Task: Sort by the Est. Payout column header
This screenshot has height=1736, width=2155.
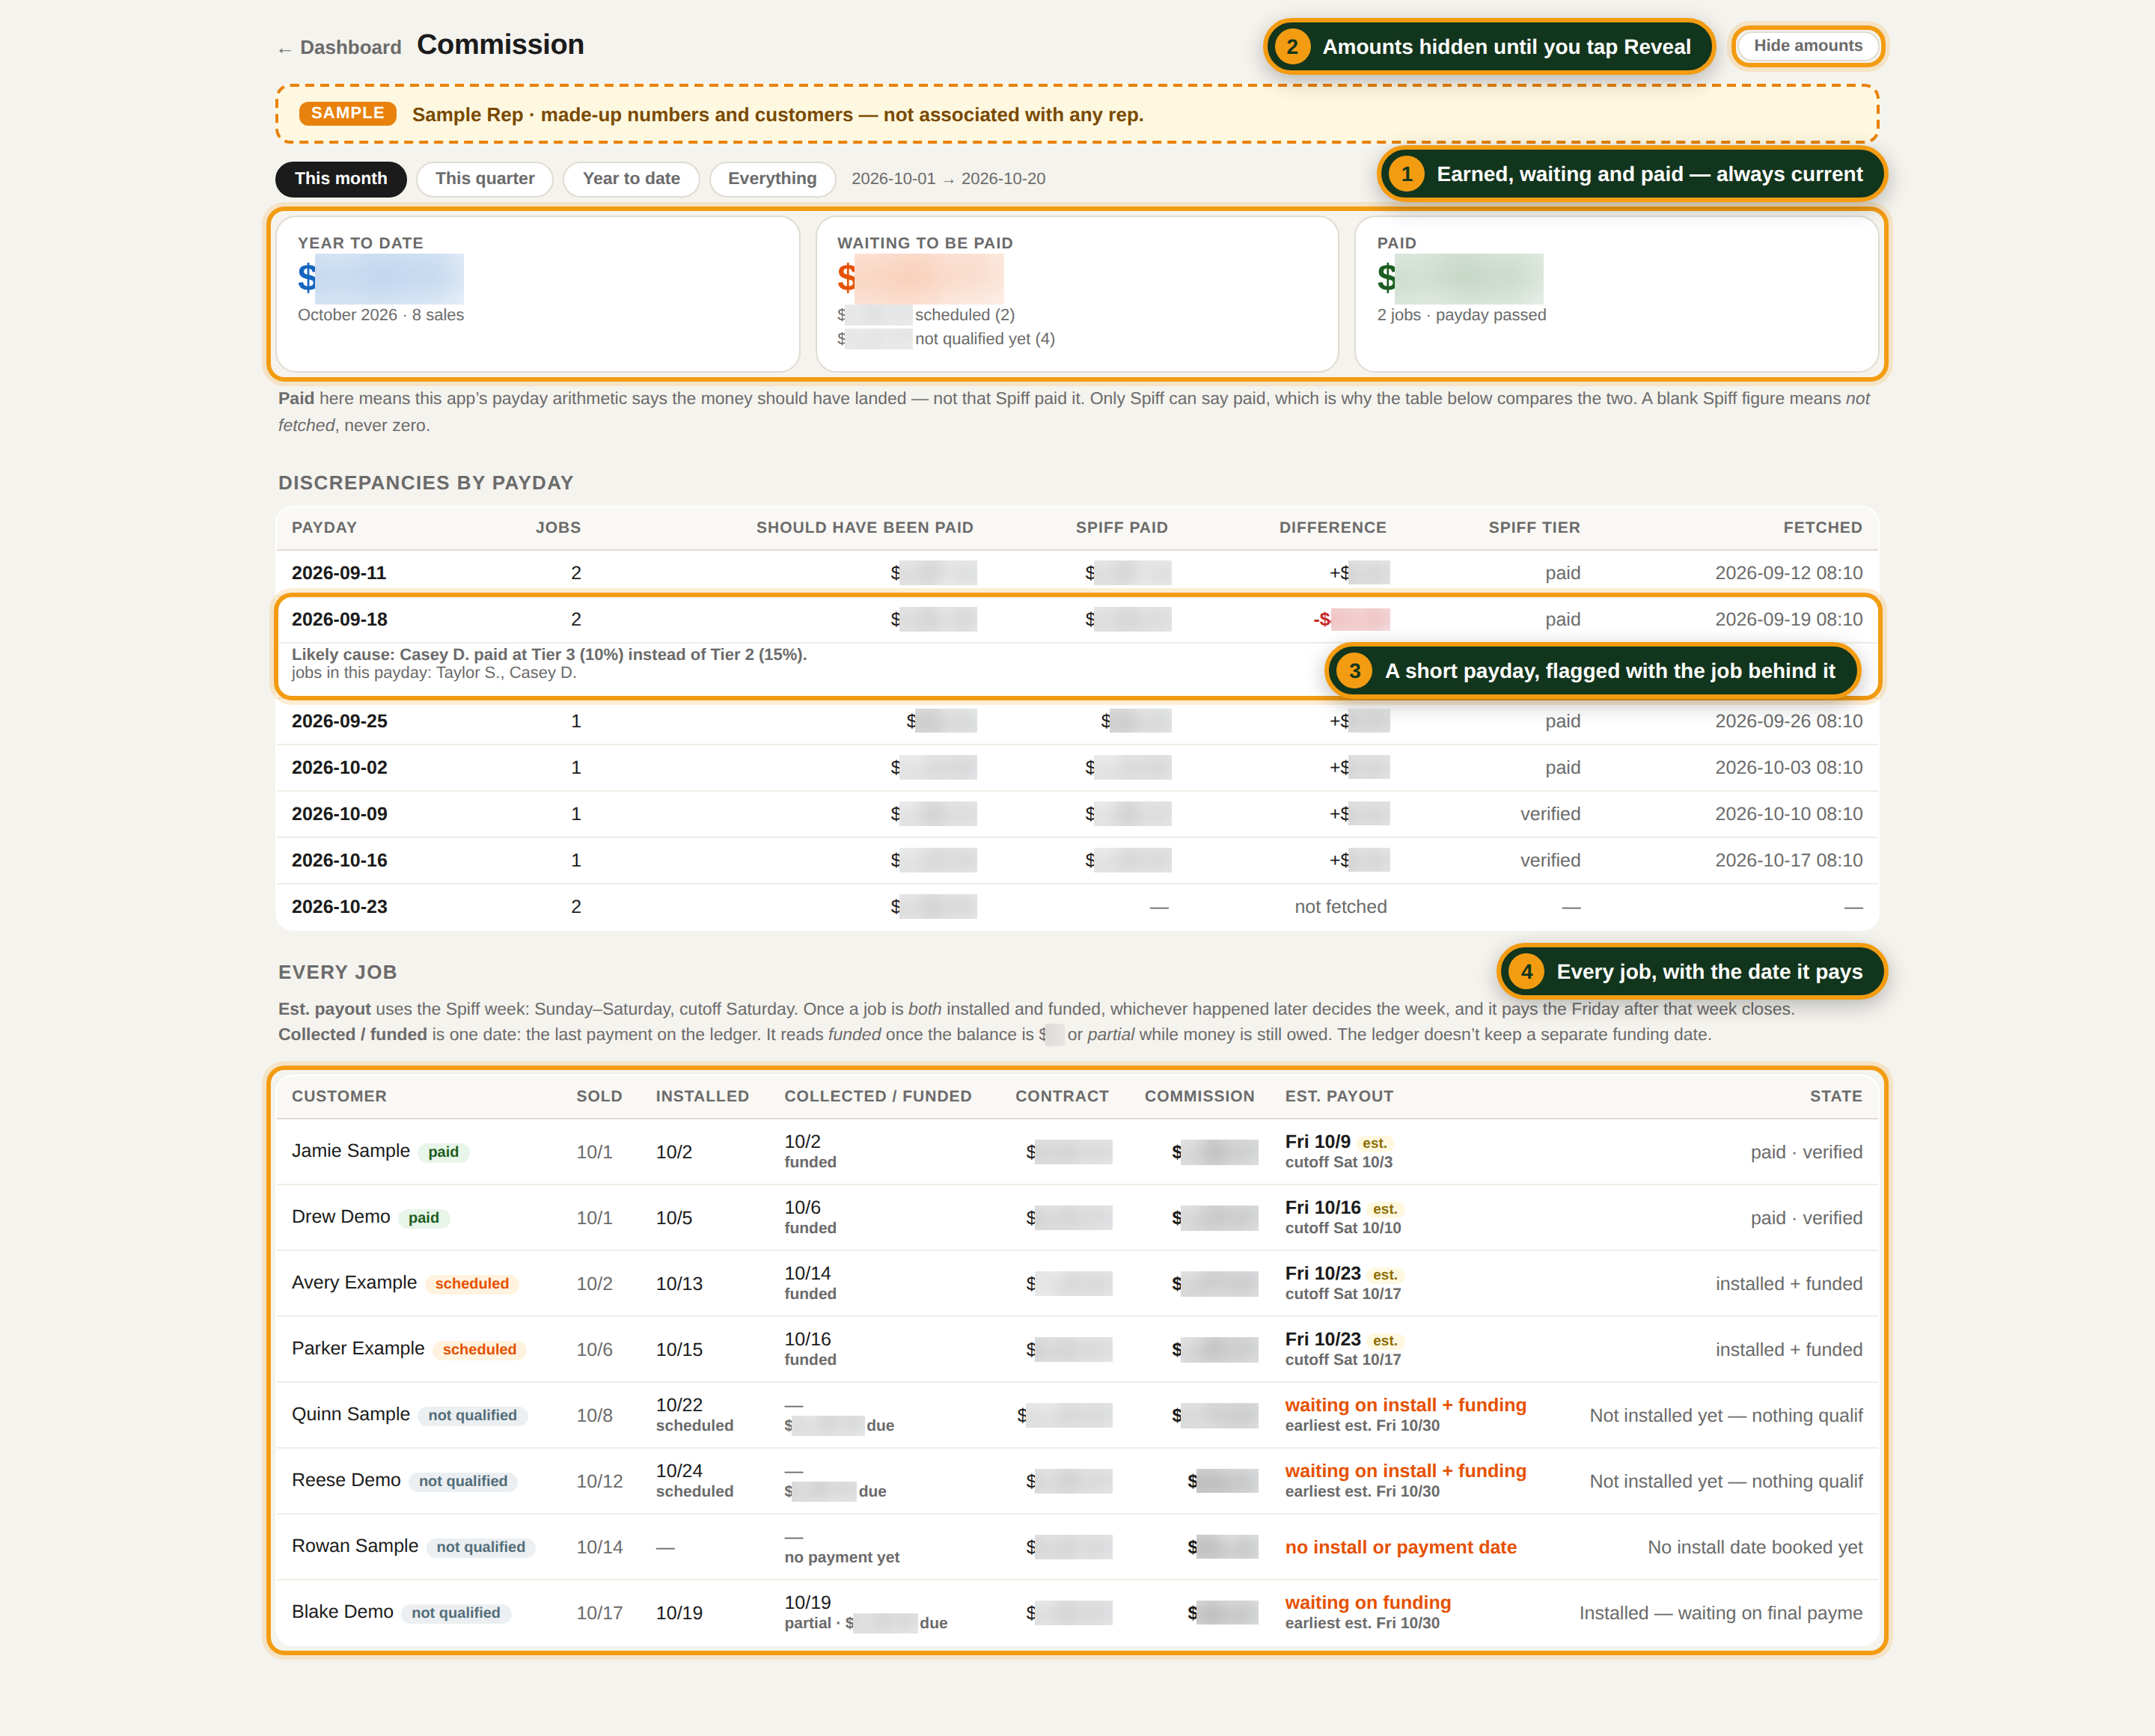Action: point(1339,1096)
